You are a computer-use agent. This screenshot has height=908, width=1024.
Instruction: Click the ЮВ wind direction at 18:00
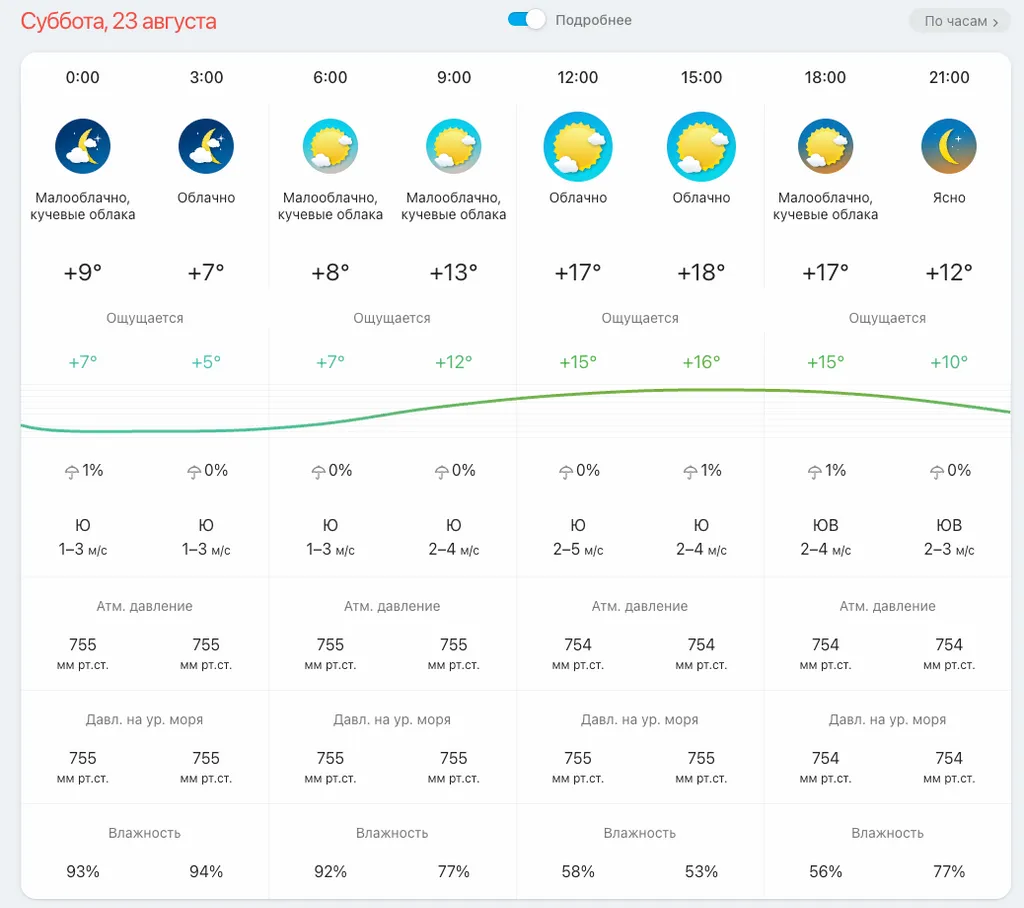[825, 525]
